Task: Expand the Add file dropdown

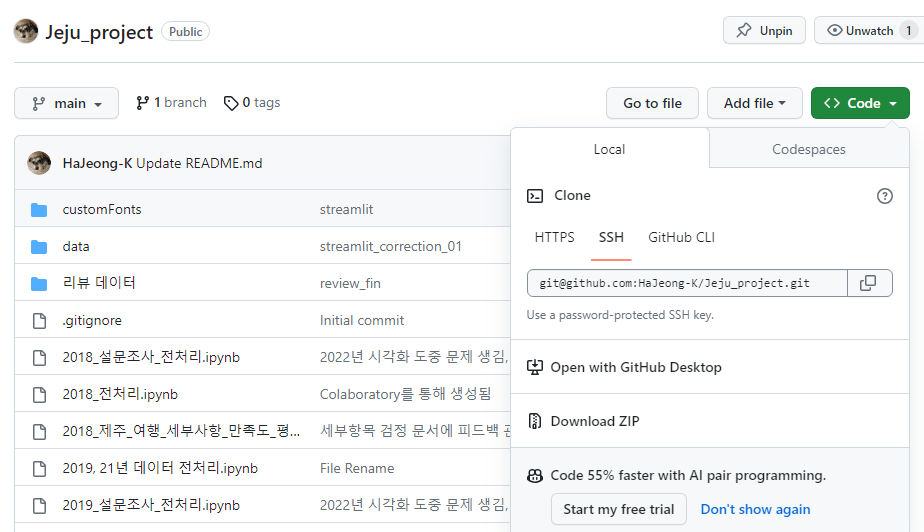Action: 754,103
